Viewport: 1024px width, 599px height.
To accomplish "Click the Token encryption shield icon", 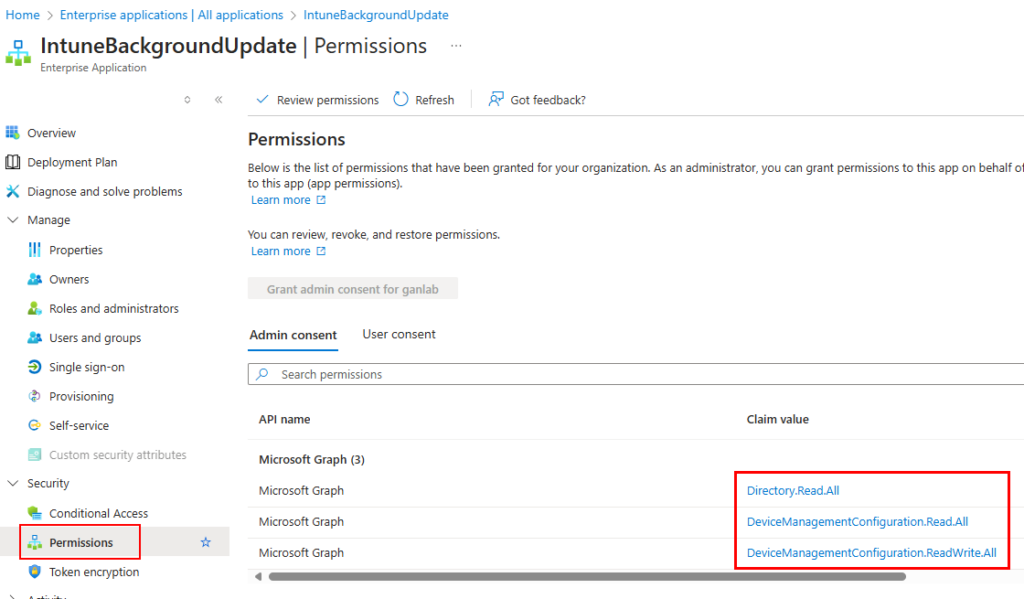I will coord(35,572).
